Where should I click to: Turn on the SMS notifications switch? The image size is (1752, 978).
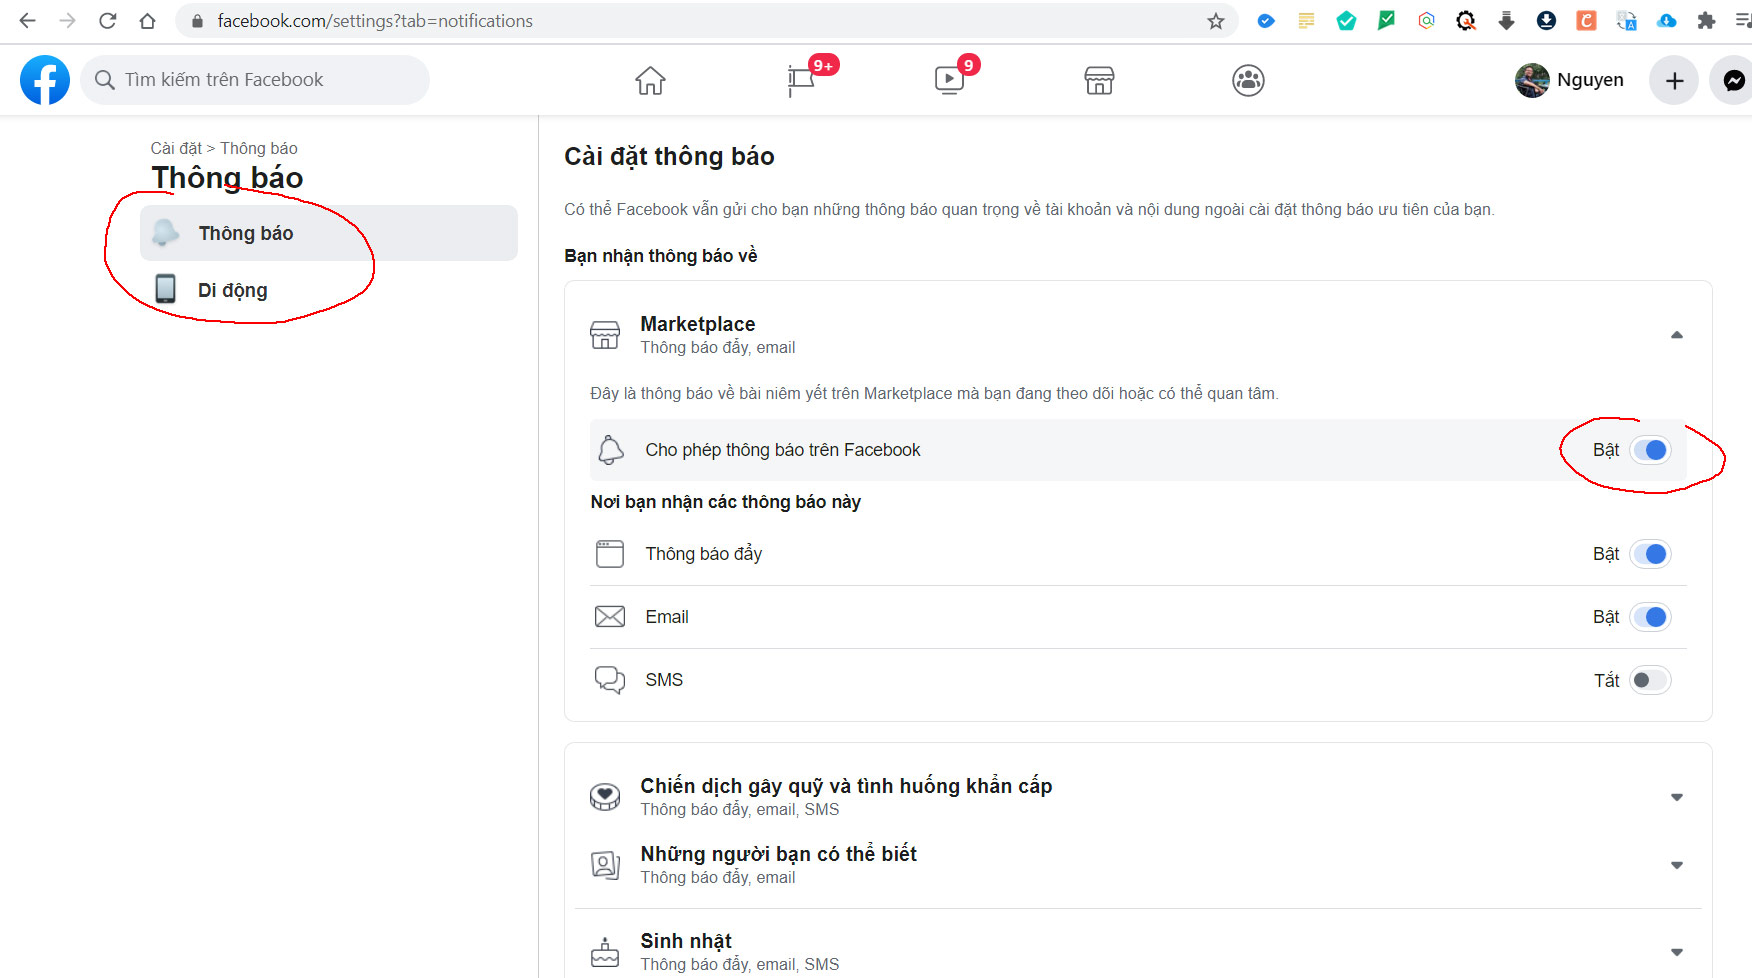click(1650, 680)
